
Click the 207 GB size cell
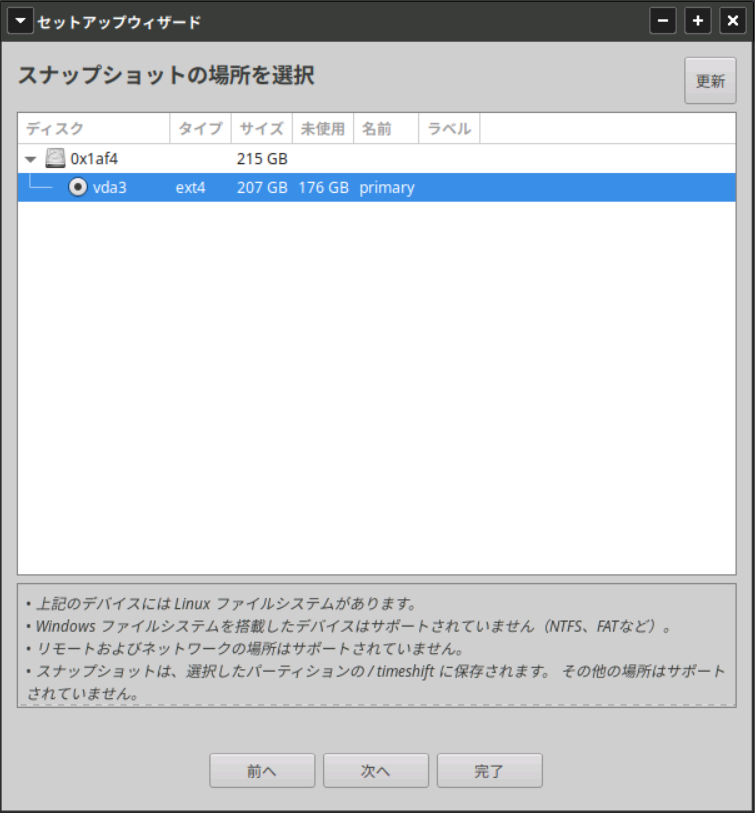(x=262, y=188)
